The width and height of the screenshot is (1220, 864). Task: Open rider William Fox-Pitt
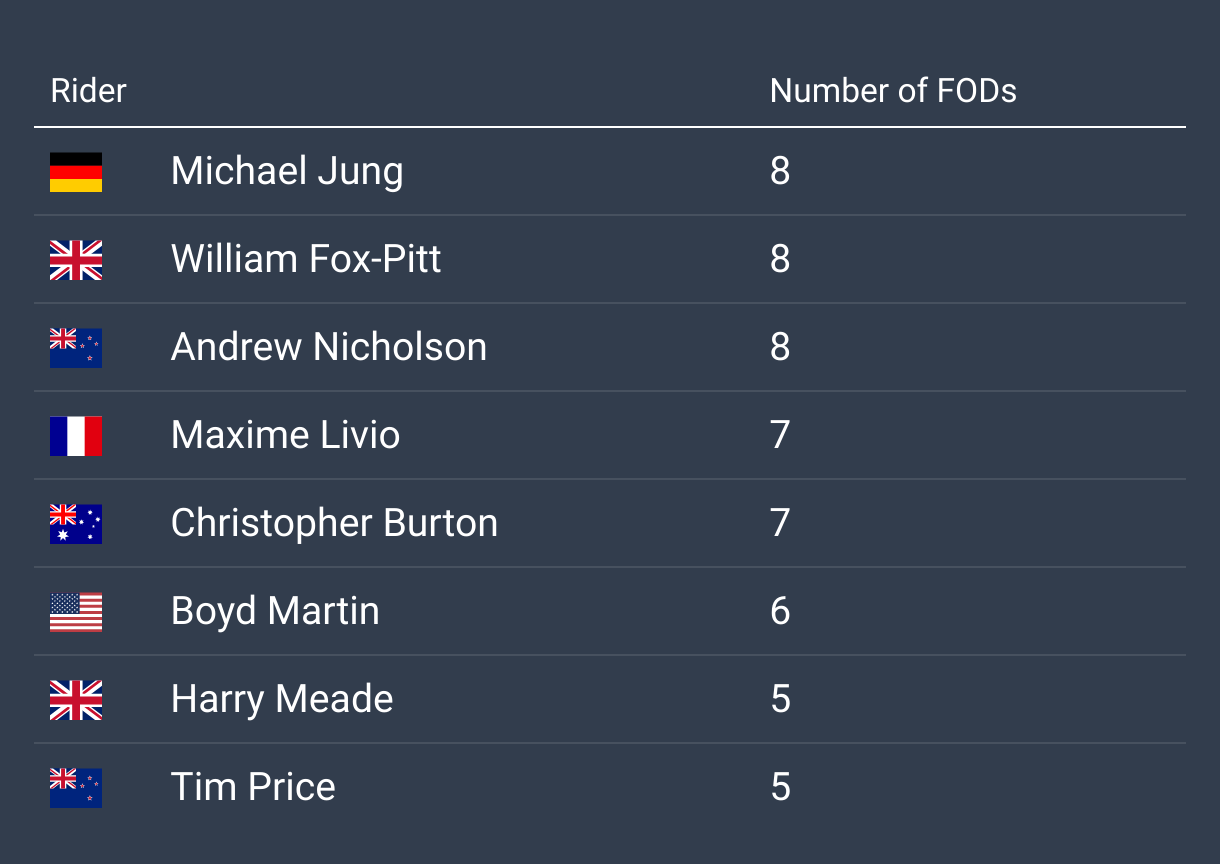pyautogui.click(x=306, y=260)
